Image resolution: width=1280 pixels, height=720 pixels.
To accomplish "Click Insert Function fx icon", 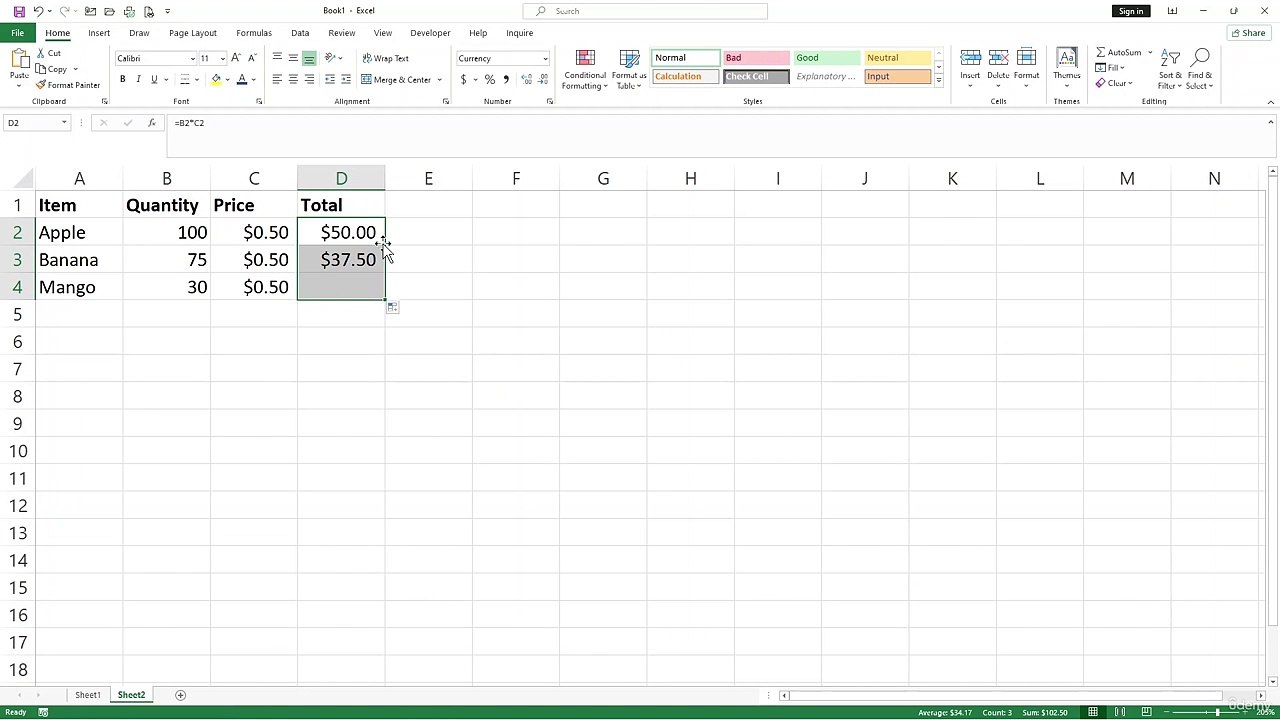I will tap(151, 122).
